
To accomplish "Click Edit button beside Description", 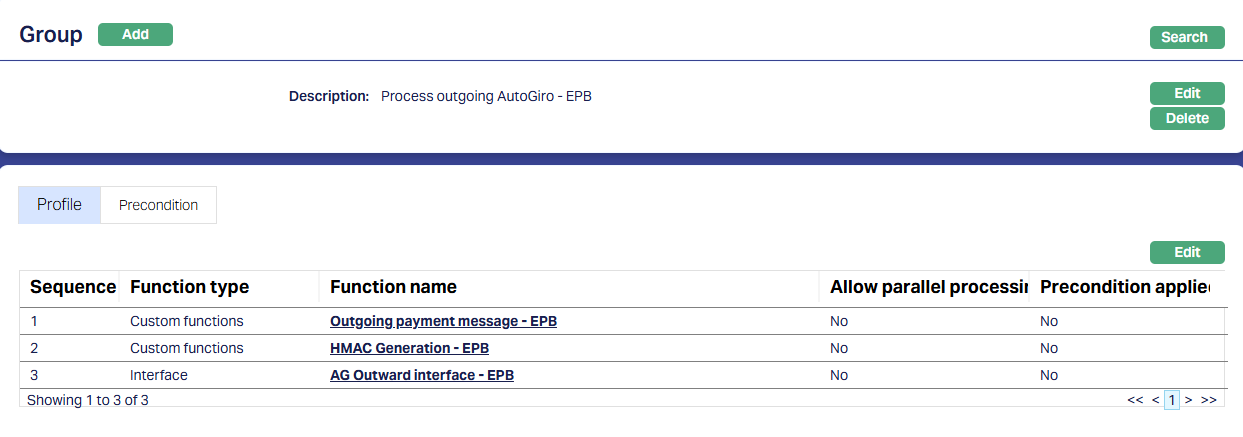I will point(1187,94).
